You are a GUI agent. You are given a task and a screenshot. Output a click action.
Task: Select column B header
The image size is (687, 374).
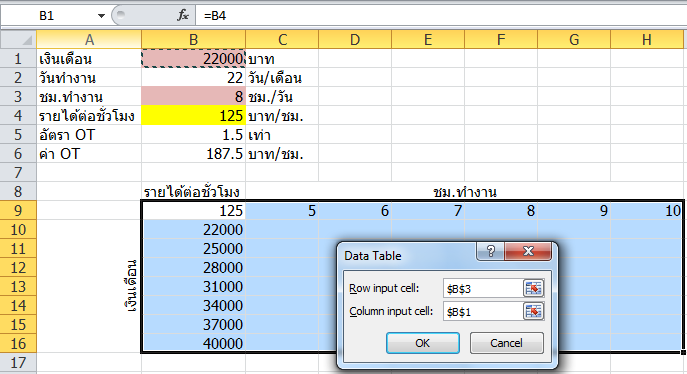pyautogui.click(x=193, y=40)
